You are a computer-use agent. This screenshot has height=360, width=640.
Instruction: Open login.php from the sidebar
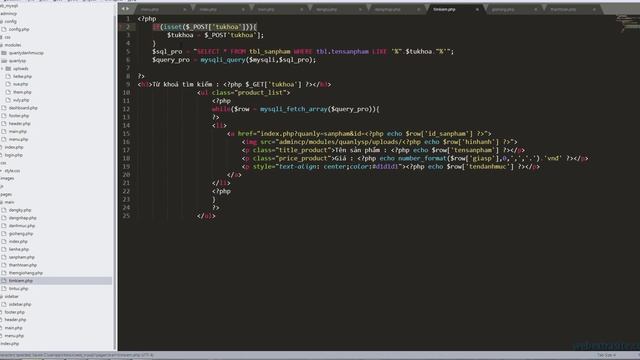point(14,155)
